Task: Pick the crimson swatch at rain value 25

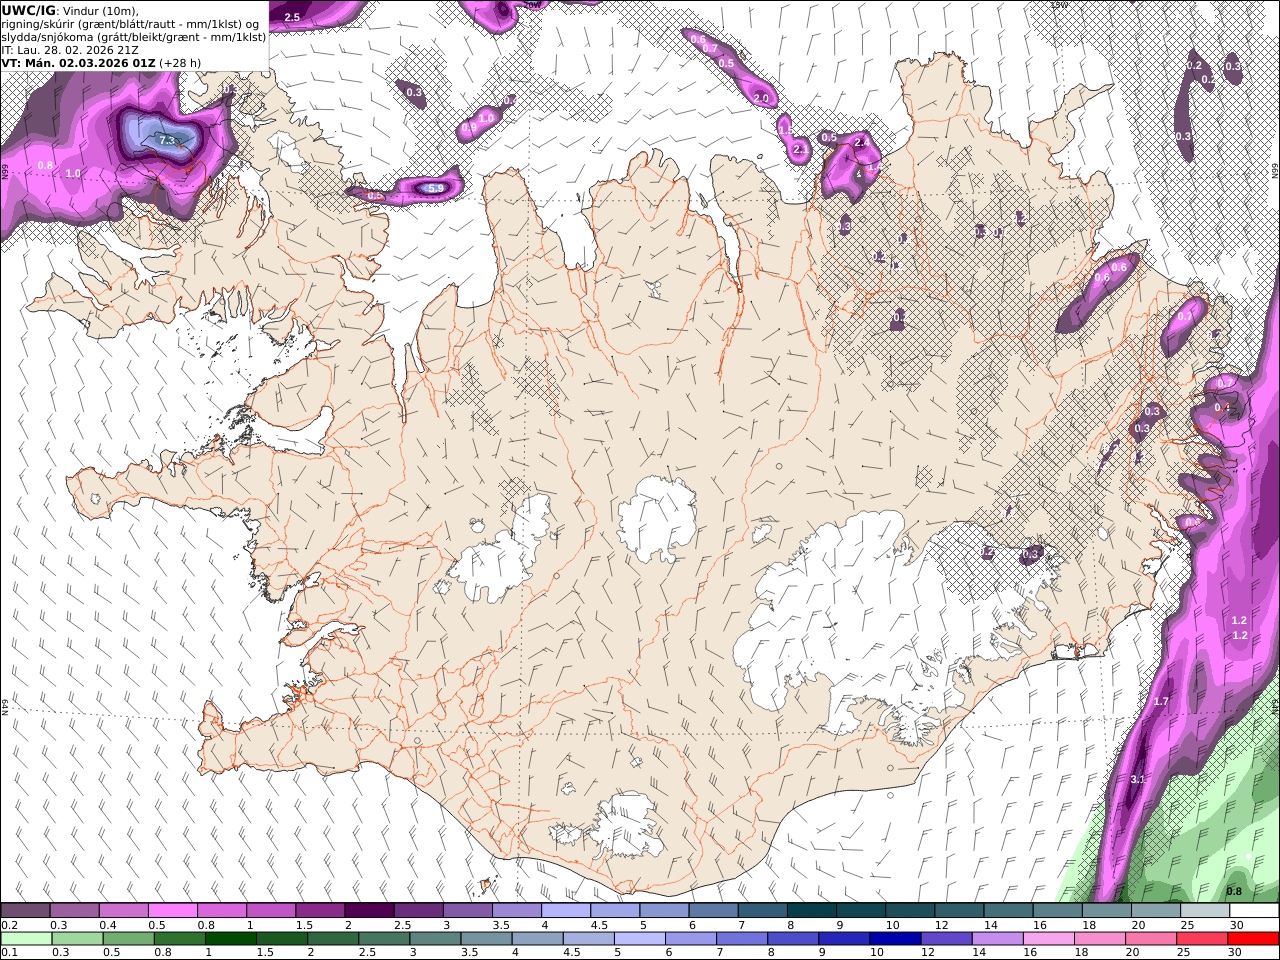Action: 1202,939
